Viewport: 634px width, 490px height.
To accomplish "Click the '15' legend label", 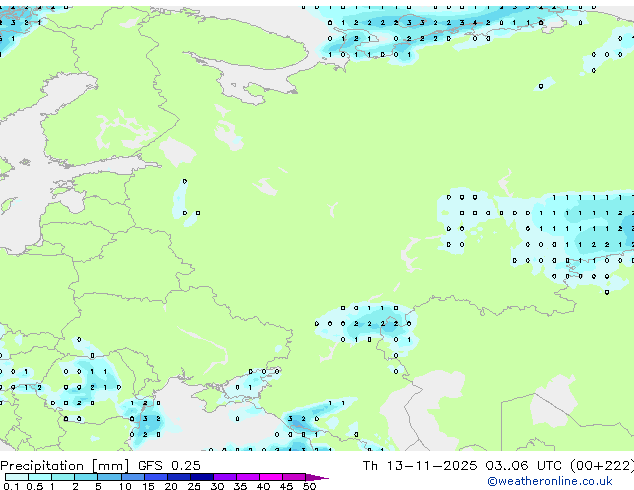I will click(148, 486).
